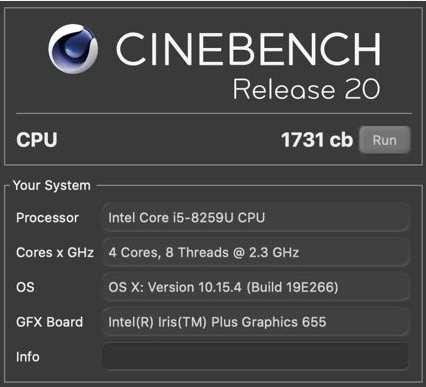
Task: Select the Iris Plus Graphics 655 field
Action: 256,322
